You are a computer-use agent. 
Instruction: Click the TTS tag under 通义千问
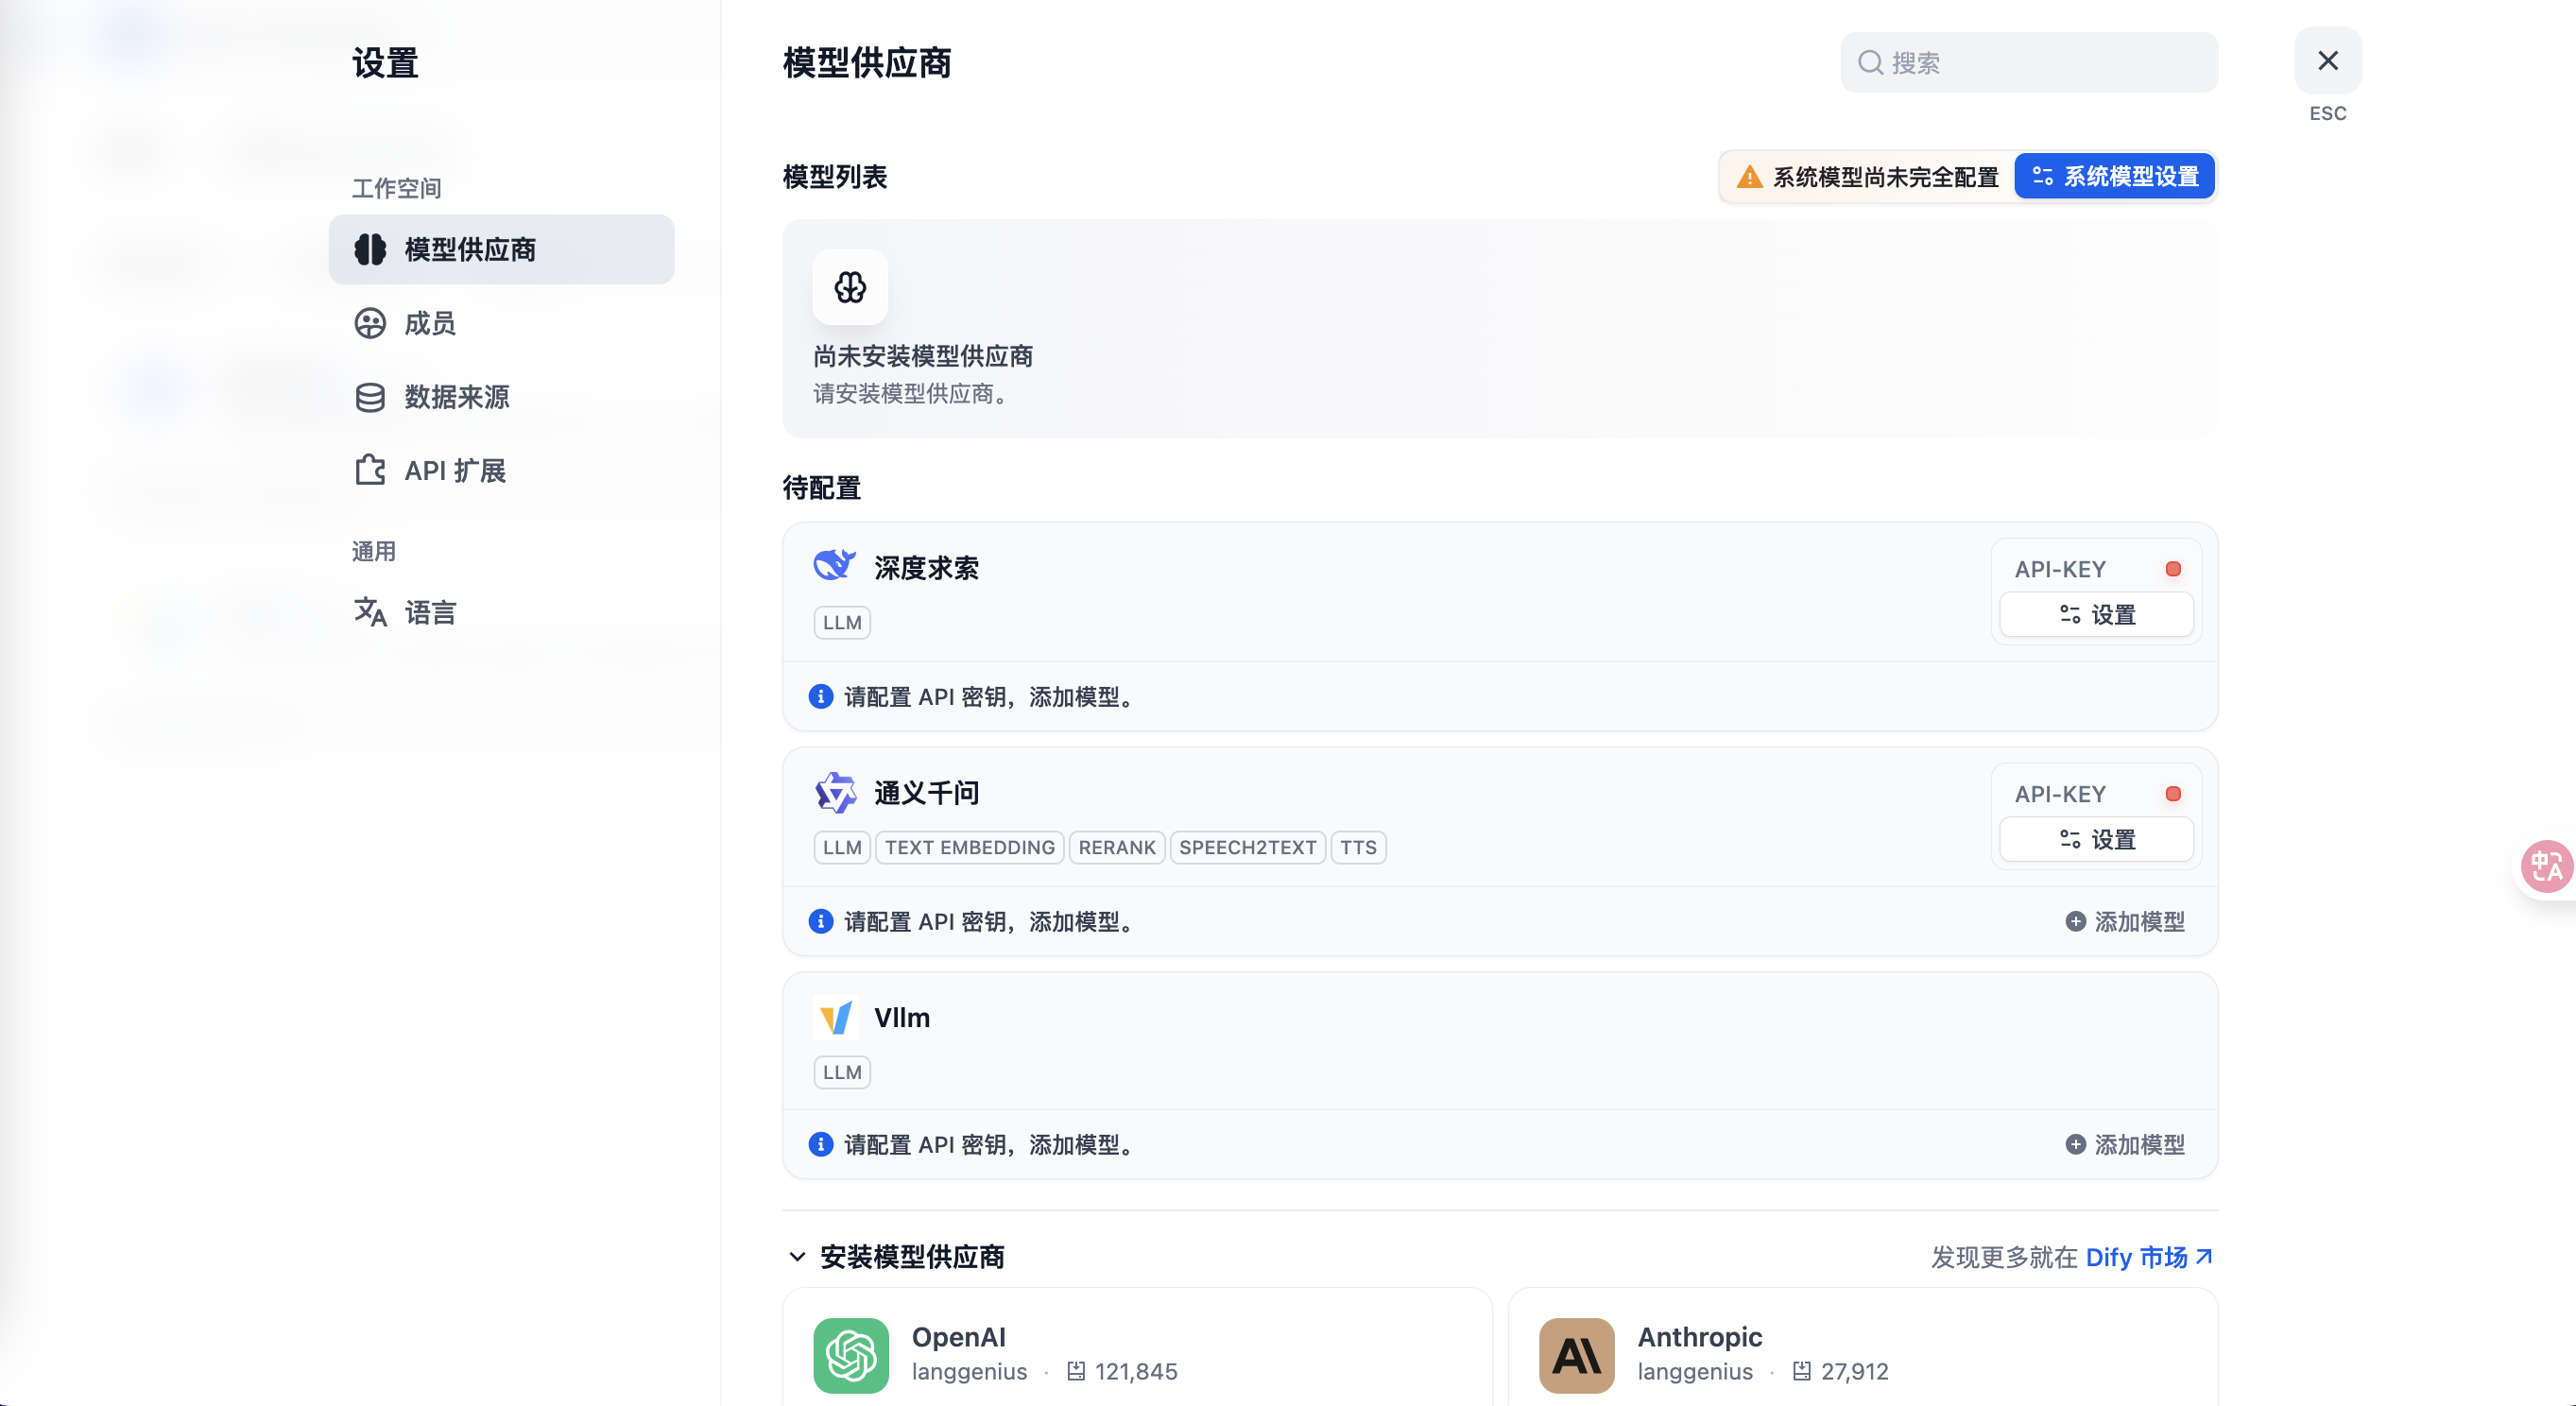point(1358,847)
